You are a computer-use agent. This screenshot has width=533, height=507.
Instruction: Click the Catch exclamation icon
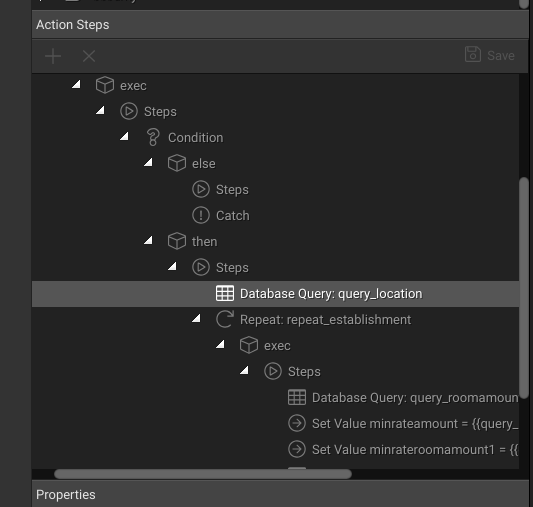coord(201,215)
